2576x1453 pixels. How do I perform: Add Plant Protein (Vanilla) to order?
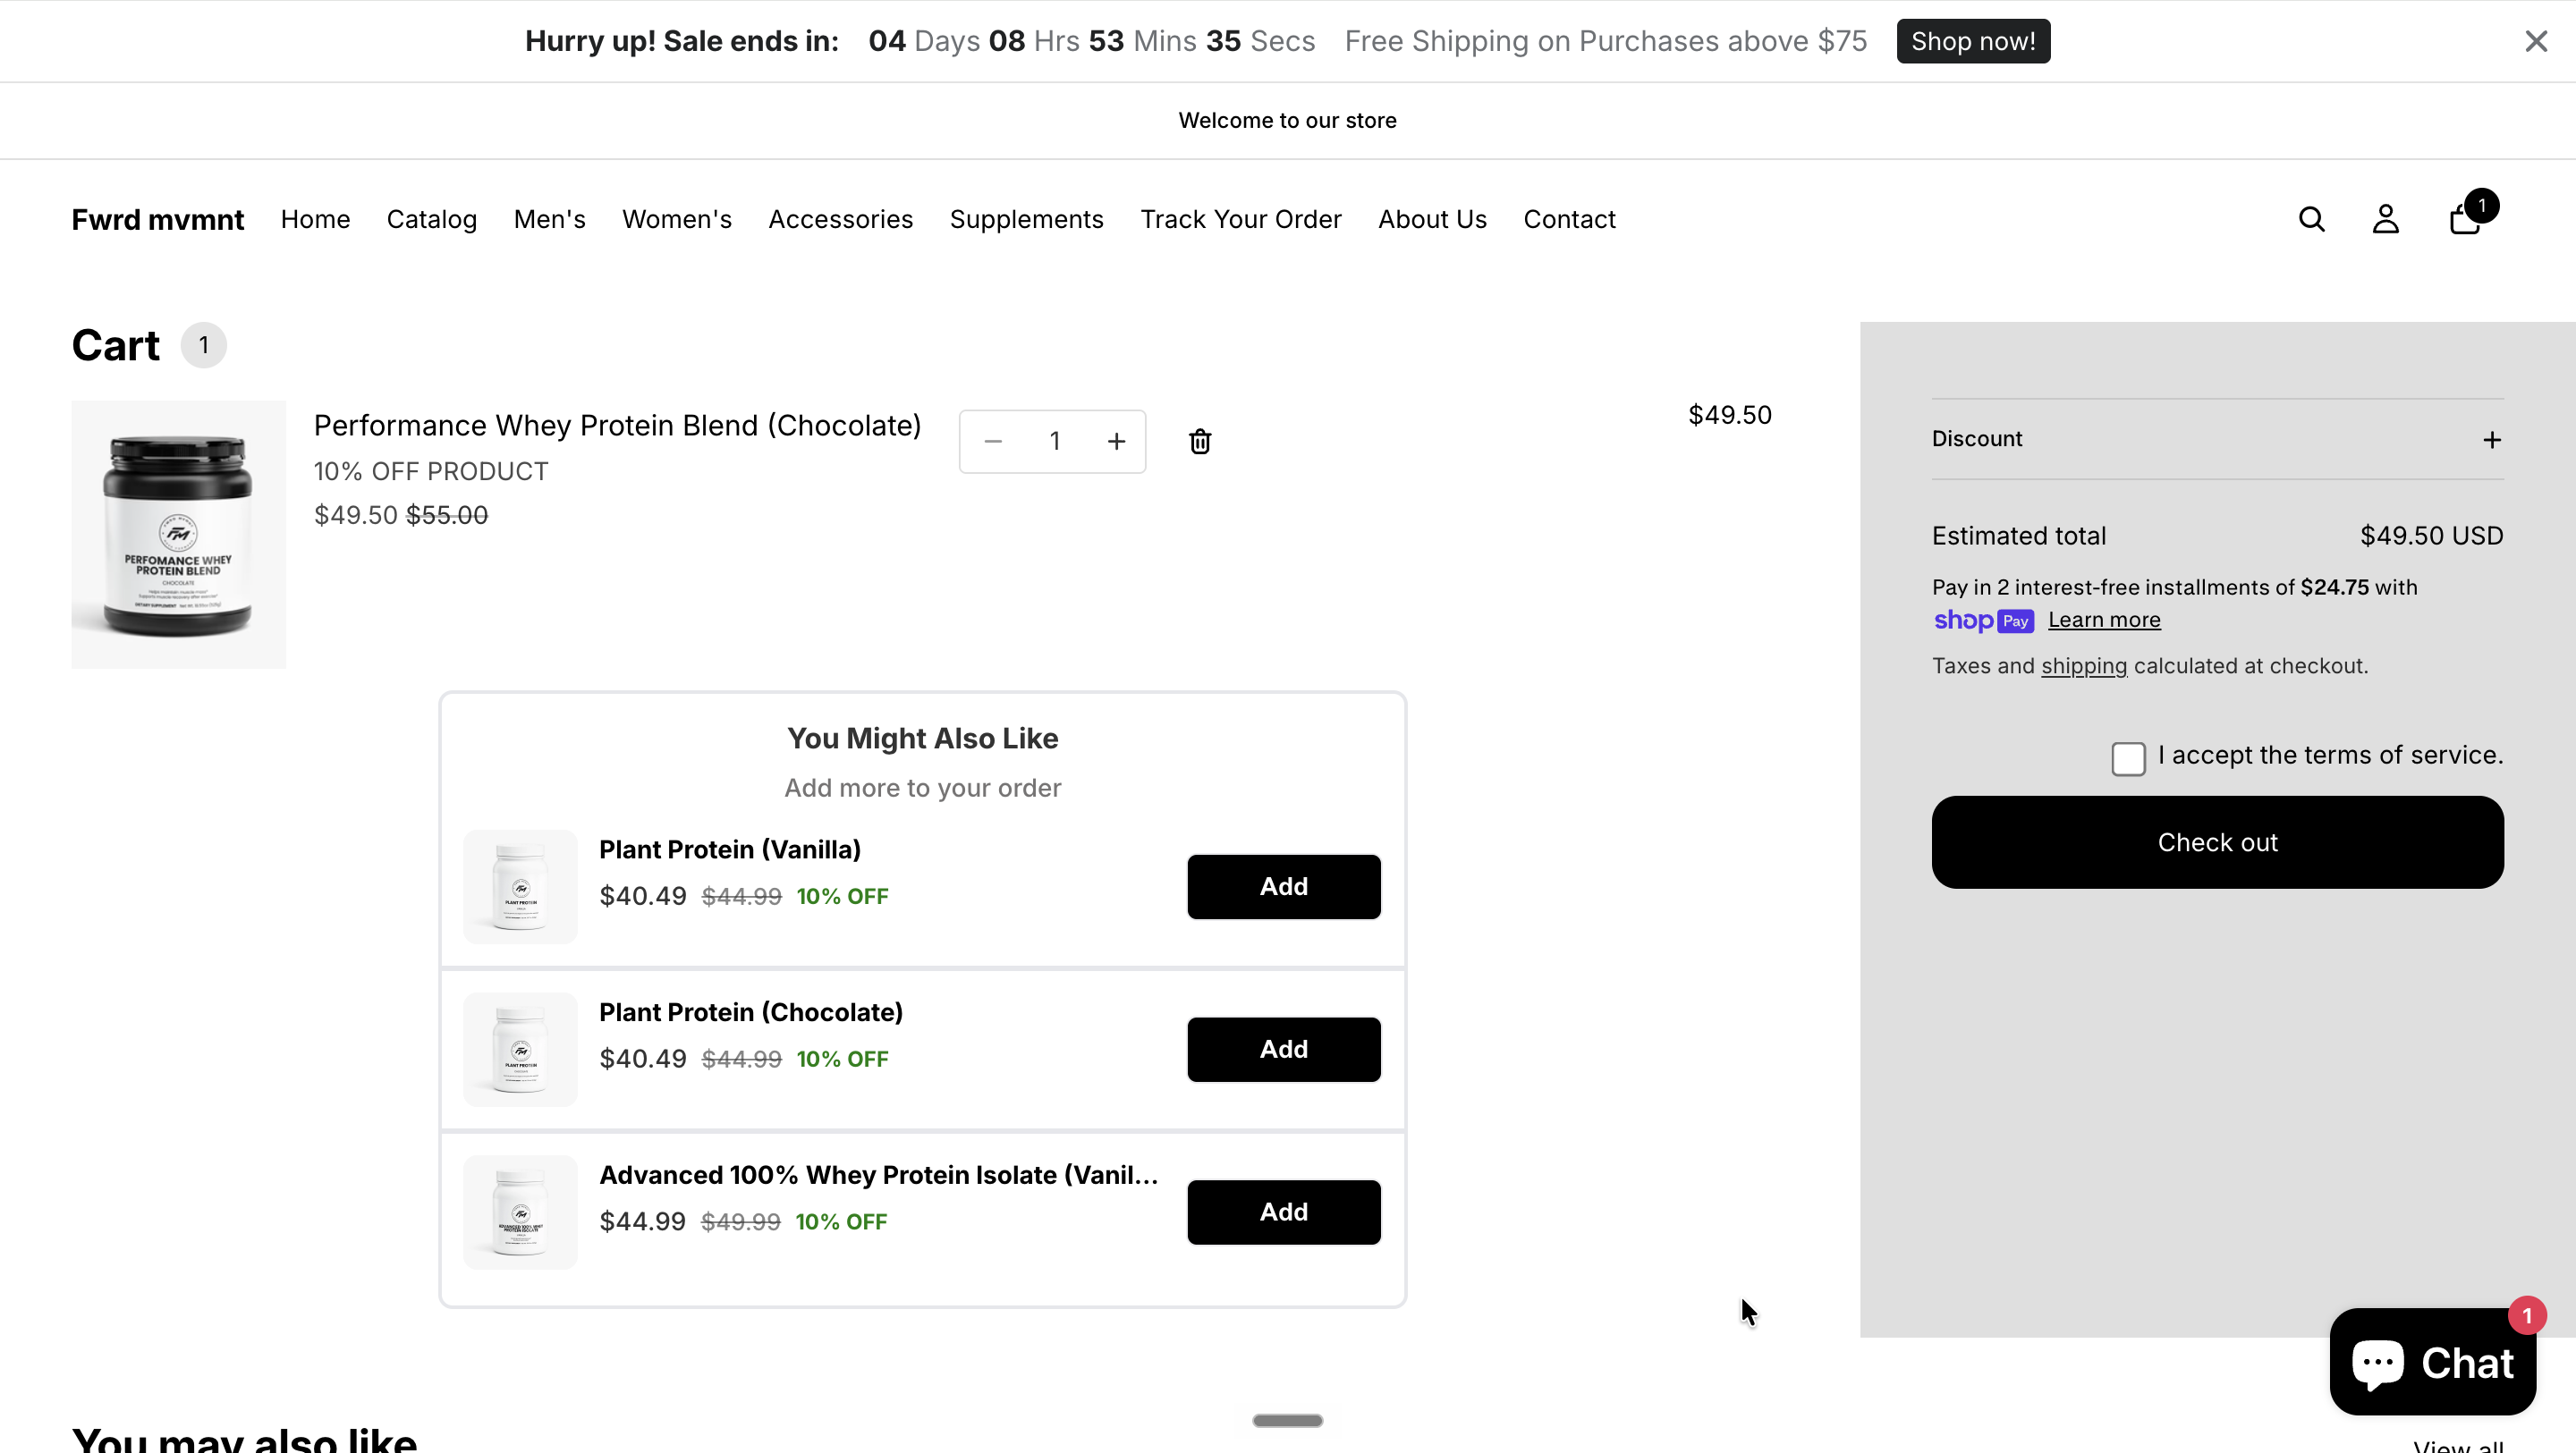pyautogui.click(x=1283, y=886)
